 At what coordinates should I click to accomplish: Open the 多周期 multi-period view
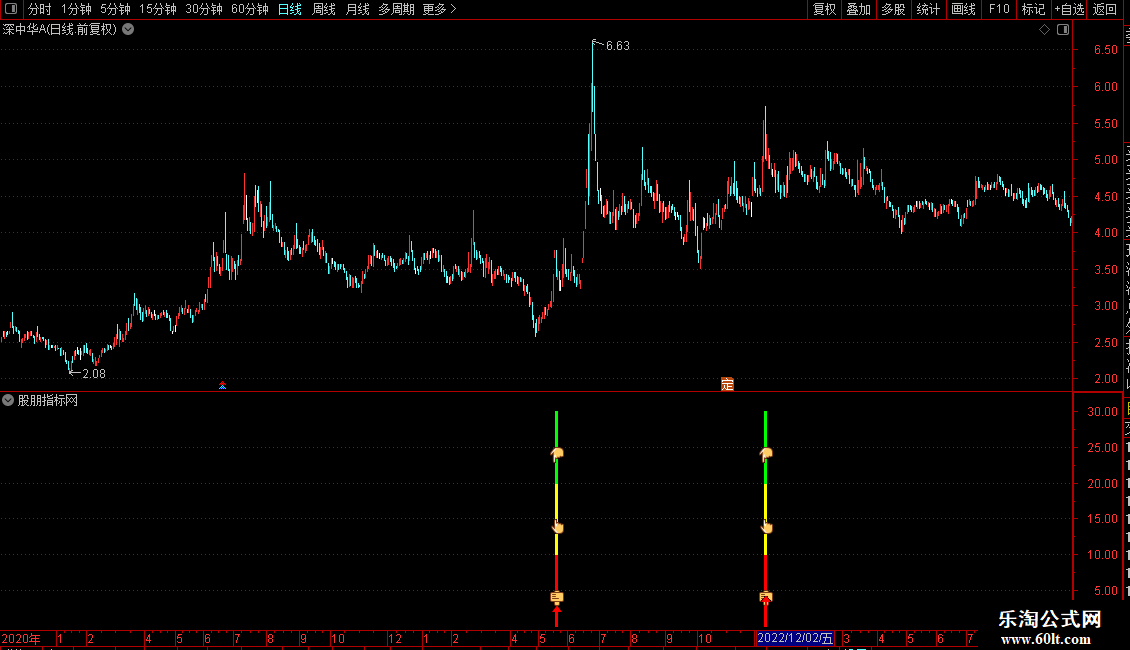click(x=396, y=9)
